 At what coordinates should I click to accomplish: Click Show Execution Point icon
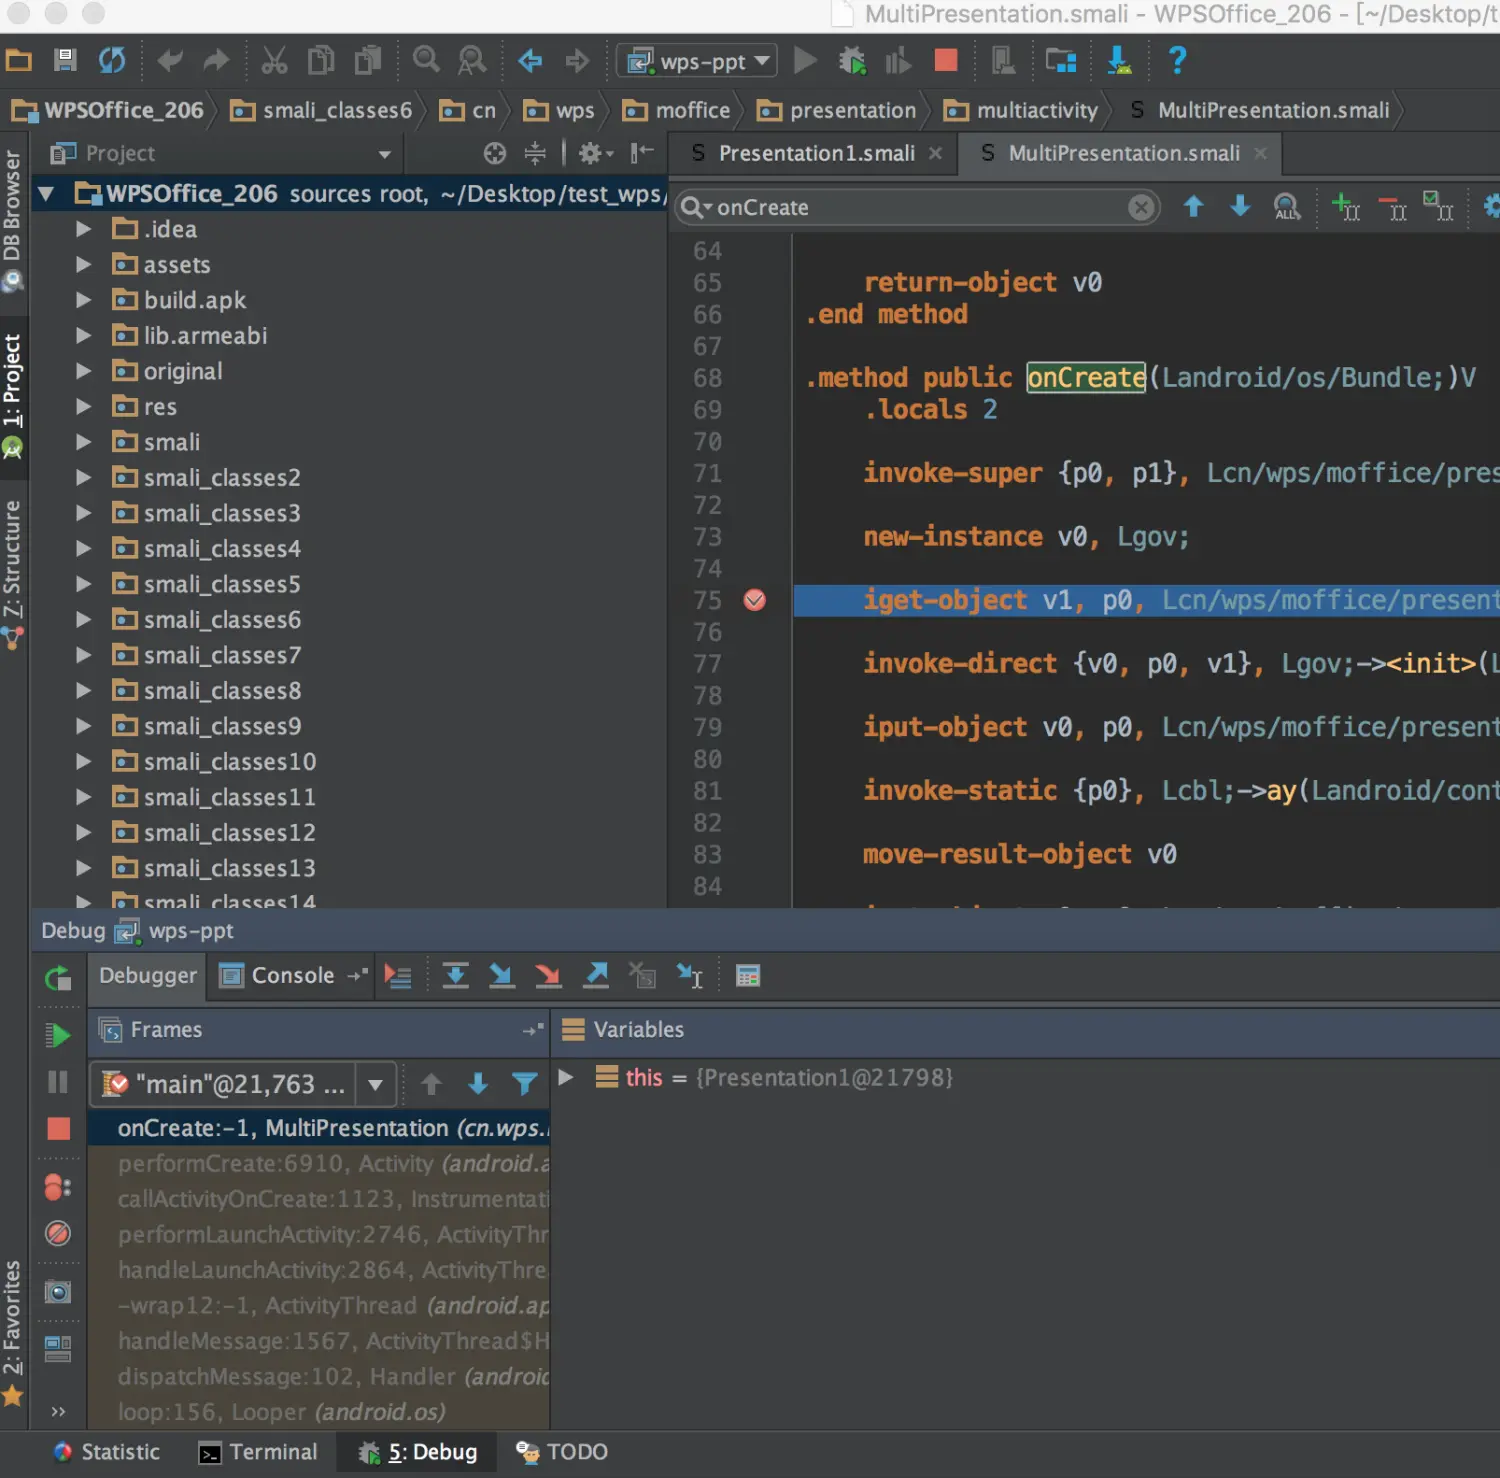point(398,976)
